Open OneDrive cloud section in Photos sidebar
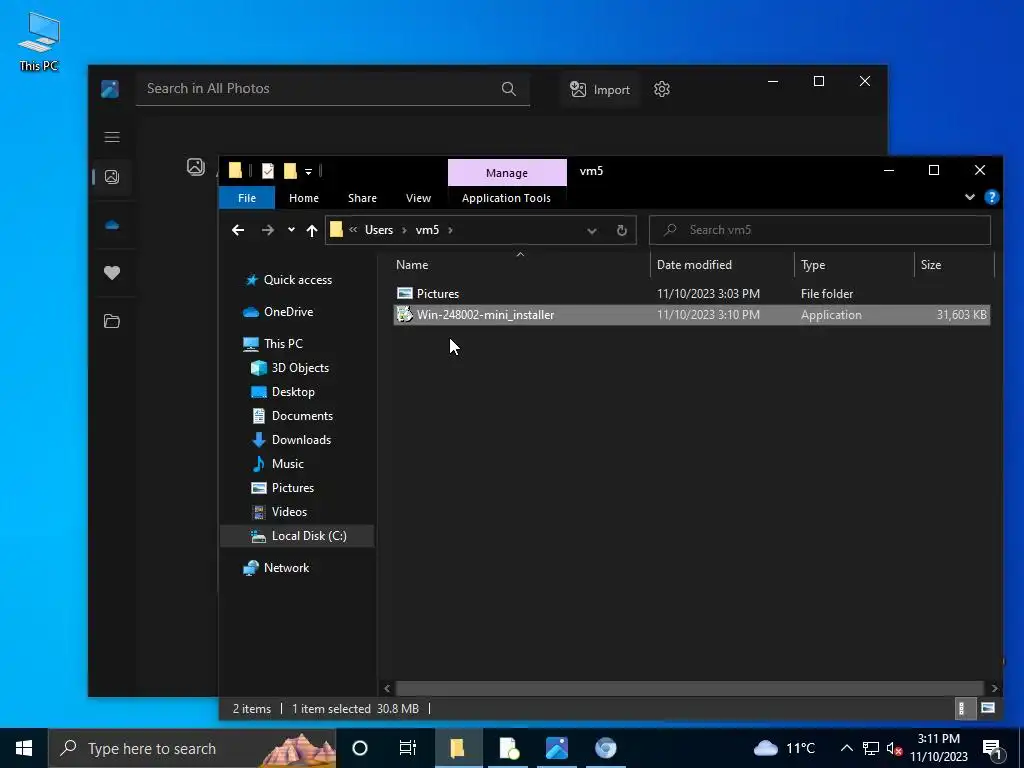 [x=112, y=225]
